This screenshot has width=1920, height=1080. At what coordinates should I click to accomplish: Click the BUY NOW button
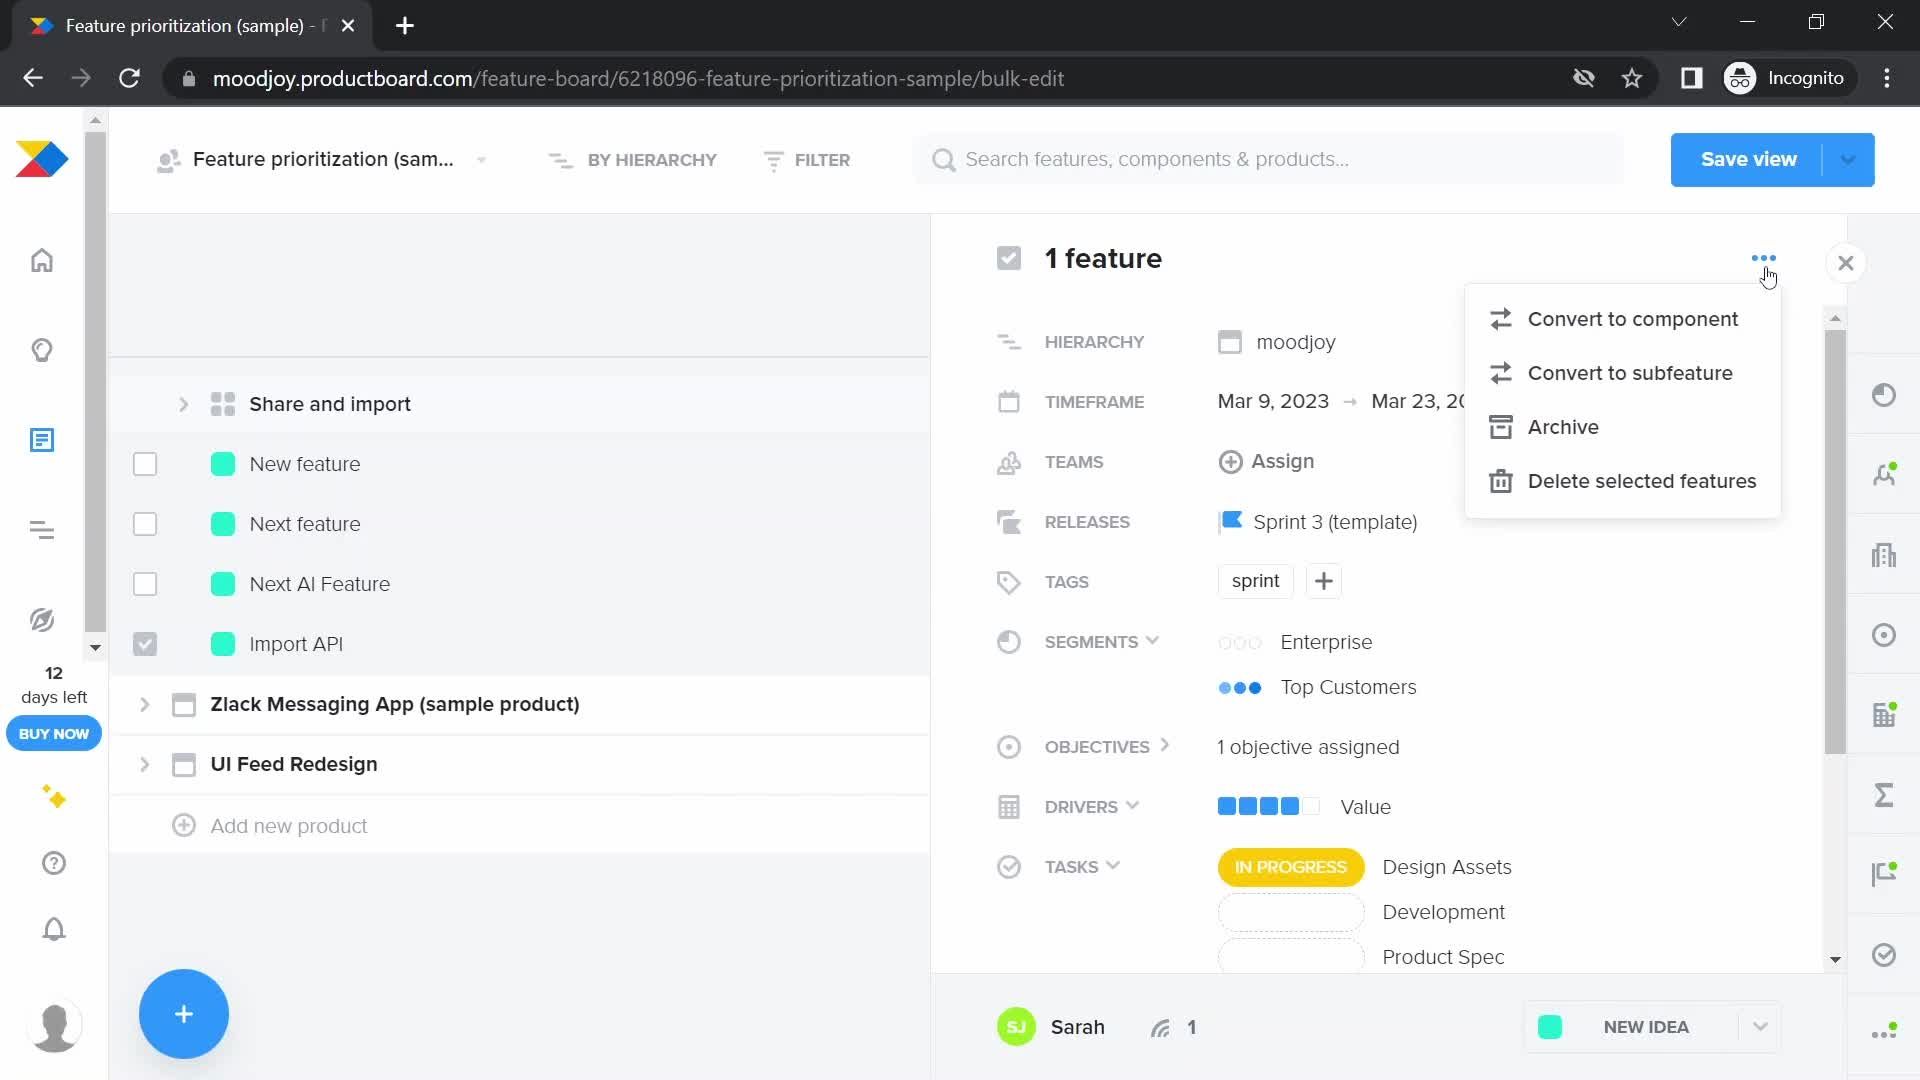pos(54,734)
